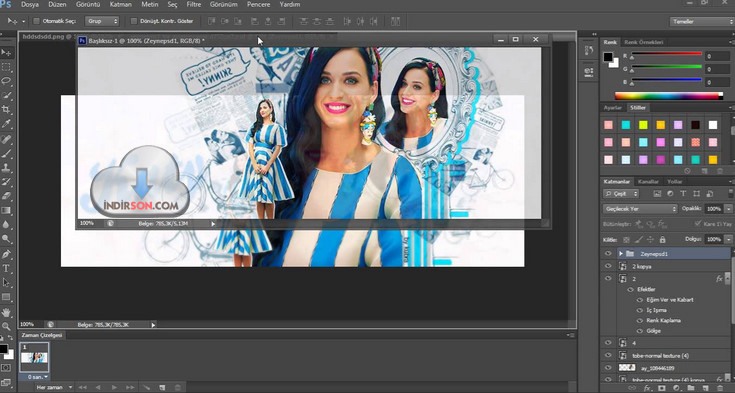This screenshot has width=735, height=393.
Task: Select the Crop tool
Action: coord(6,110)
